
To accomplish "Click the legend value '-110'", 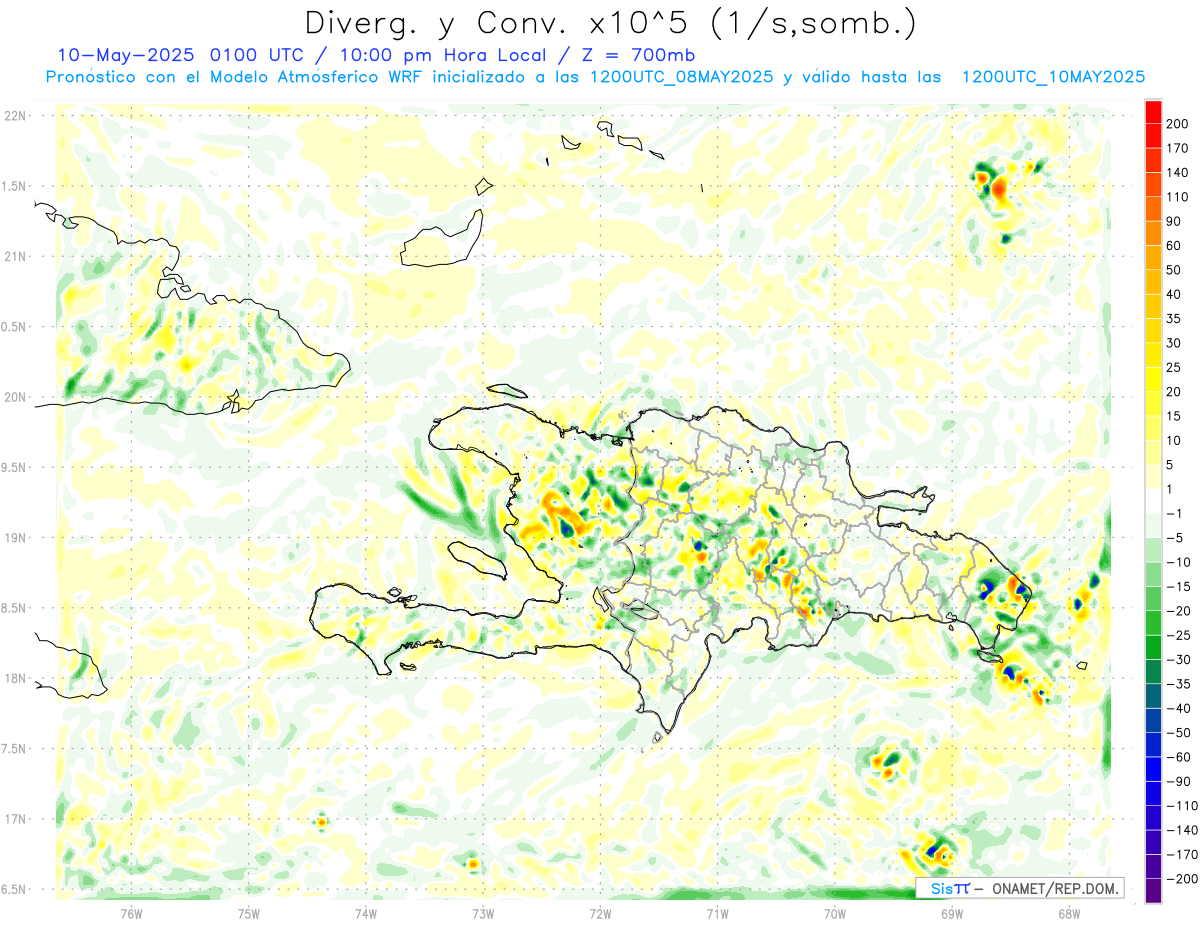I will pyautogui.click(x=1182, y=806).
